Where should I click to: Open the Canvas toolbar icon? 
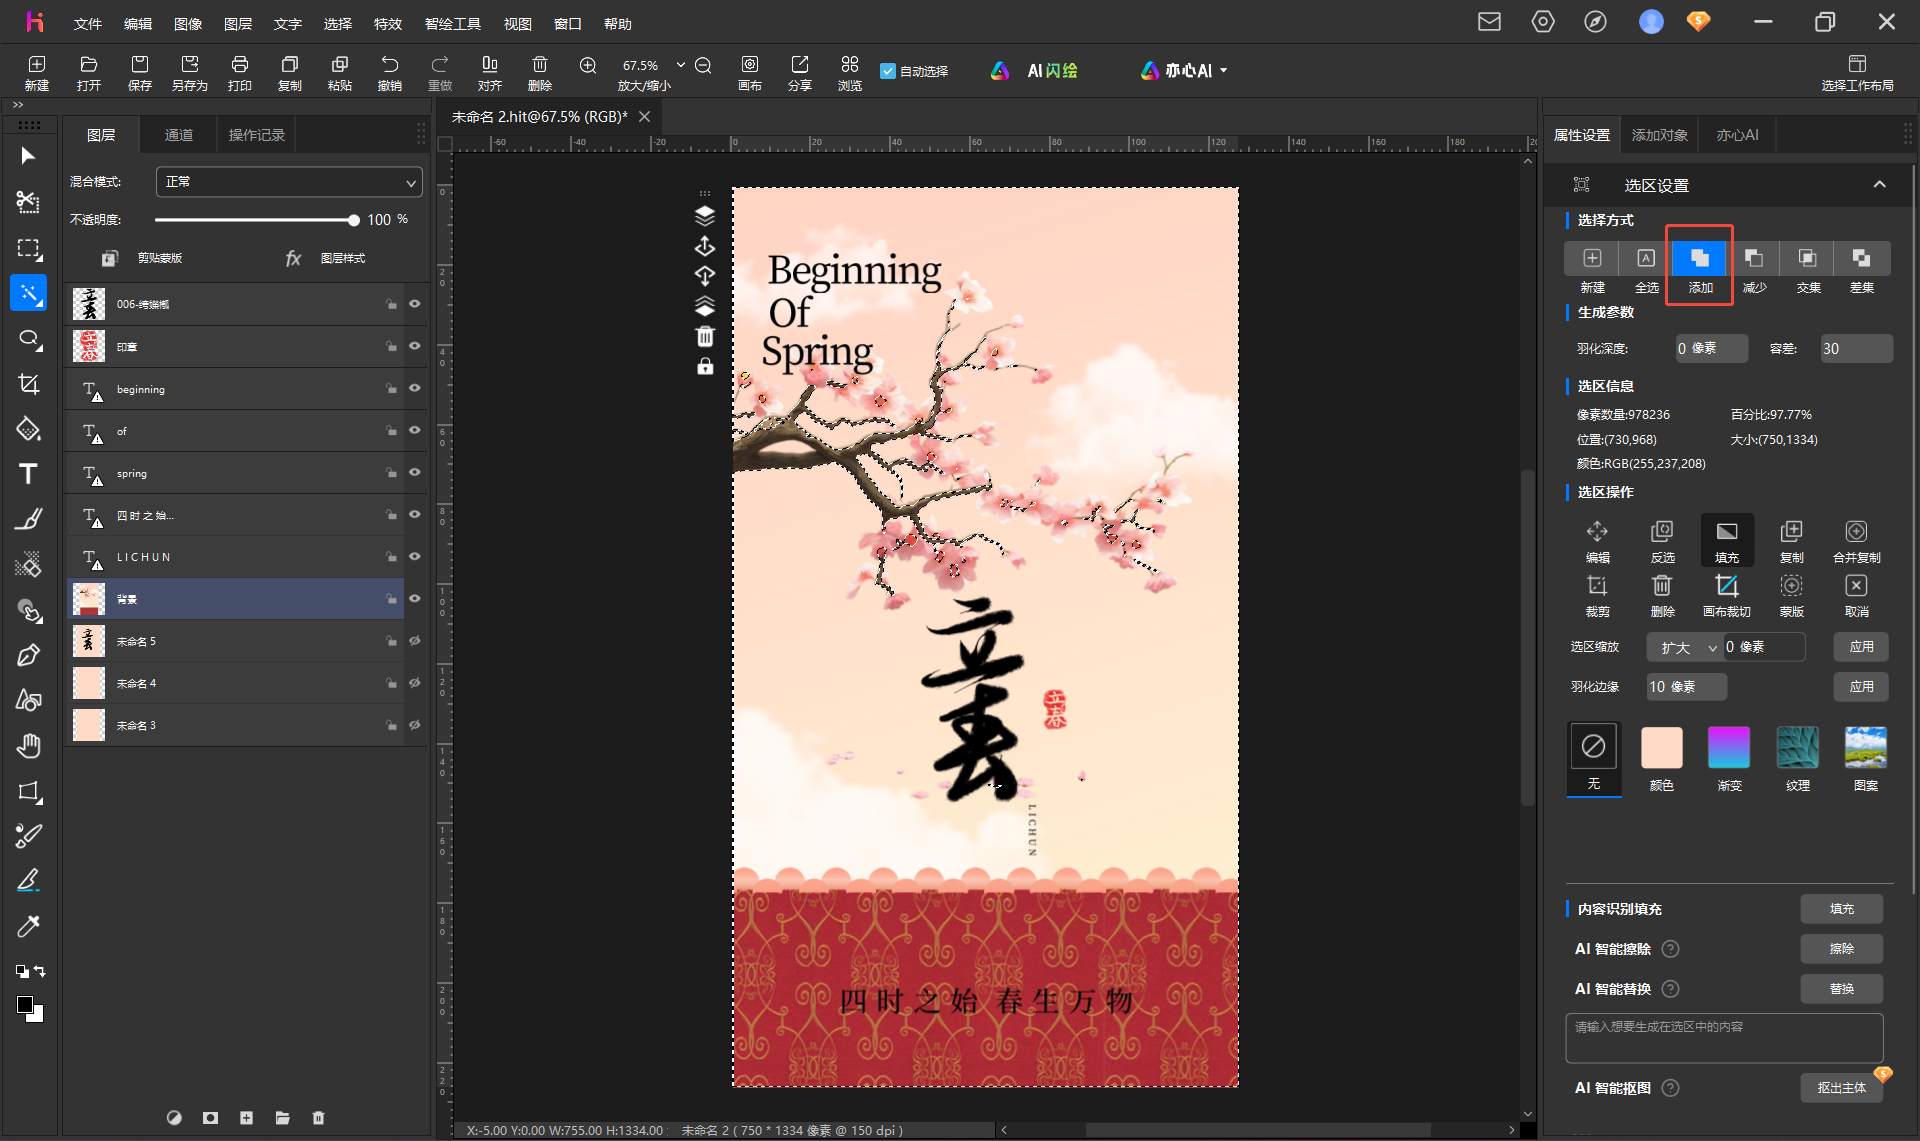749,73
